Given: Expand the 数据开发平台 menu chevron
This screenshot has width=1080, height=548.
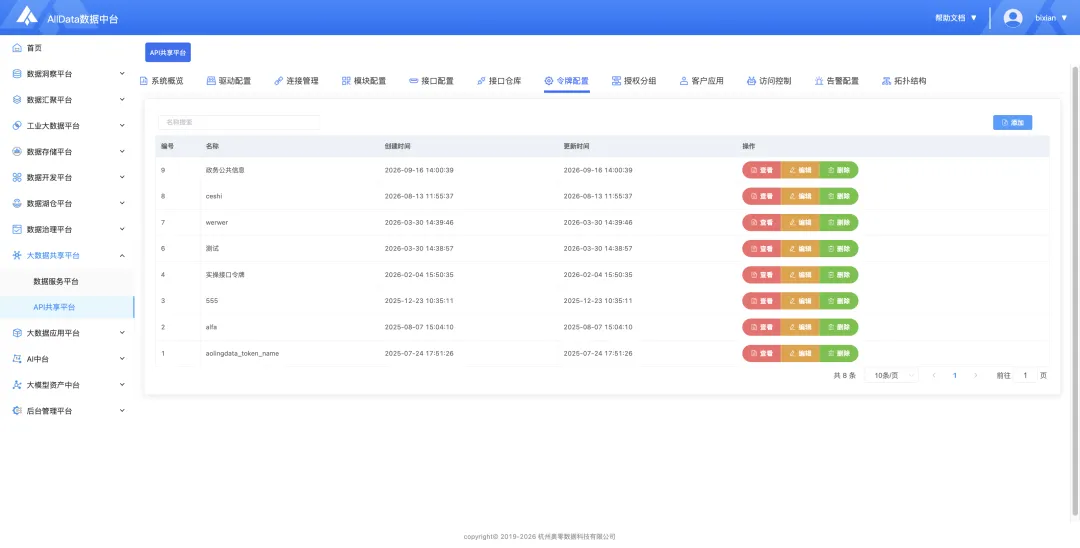Looking at the screenshot, I should tap(122, 178).
